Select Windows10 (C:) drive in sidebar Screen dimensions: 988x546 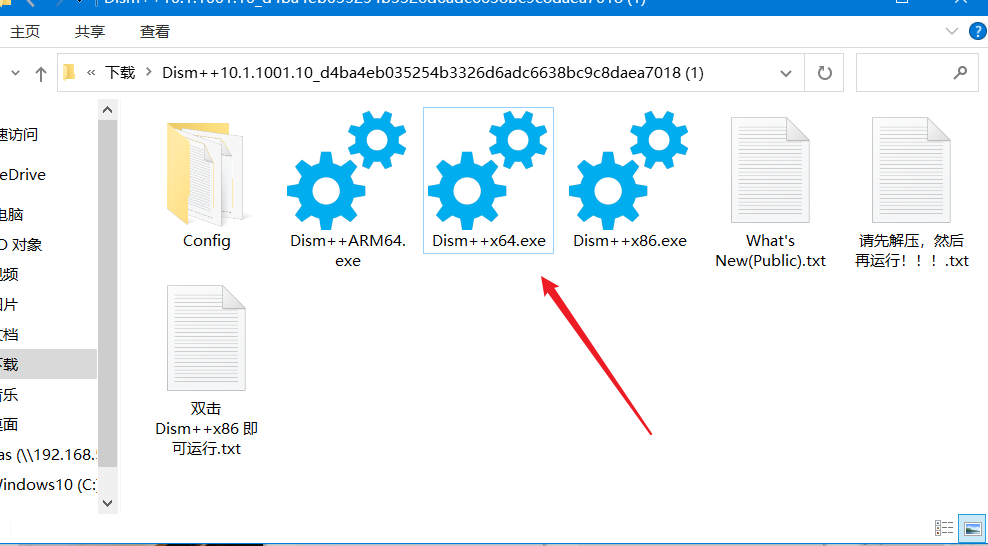pos(48,485)
